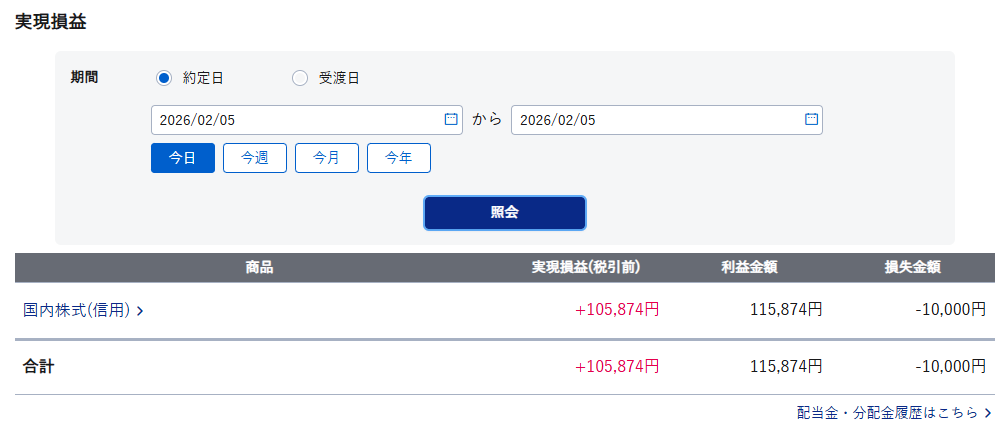Click the arrow after the 配当金・分配金履歴 link
Image resolution: width=1007 pixels, height=426 pixels.
[x=988, y=412]
